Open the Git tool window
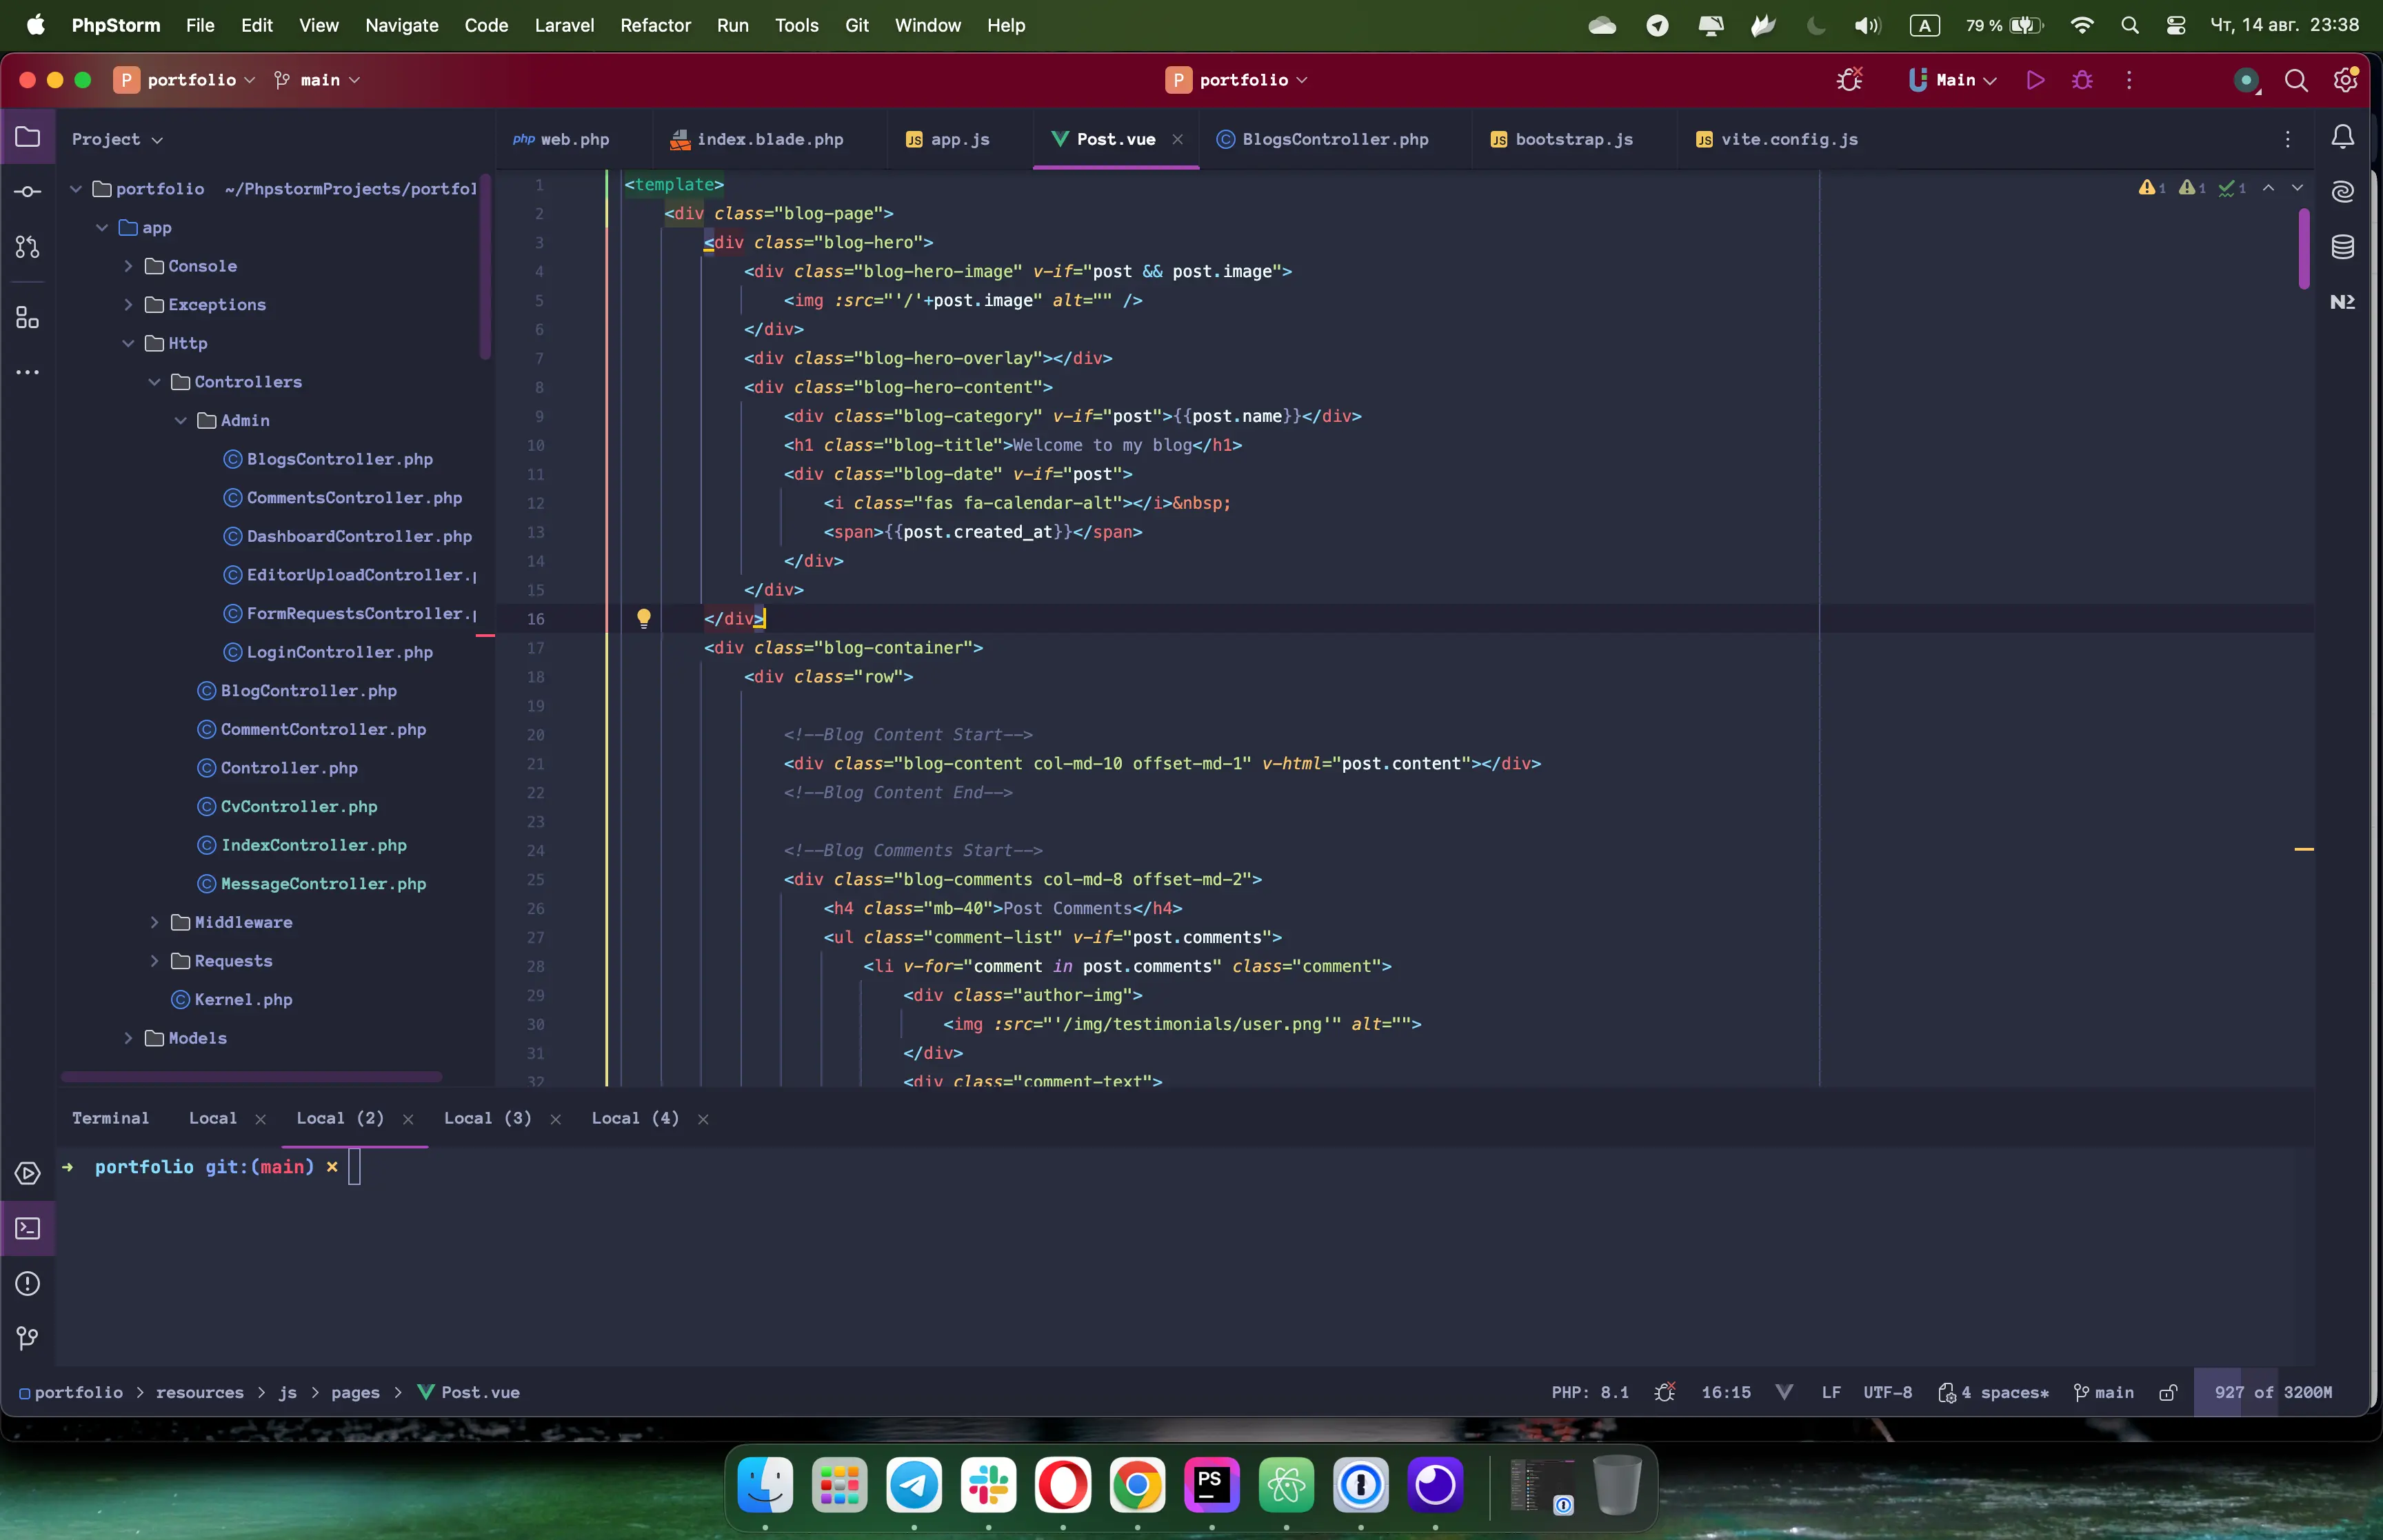The image size is (2383, 1540). click(28, 1338)
